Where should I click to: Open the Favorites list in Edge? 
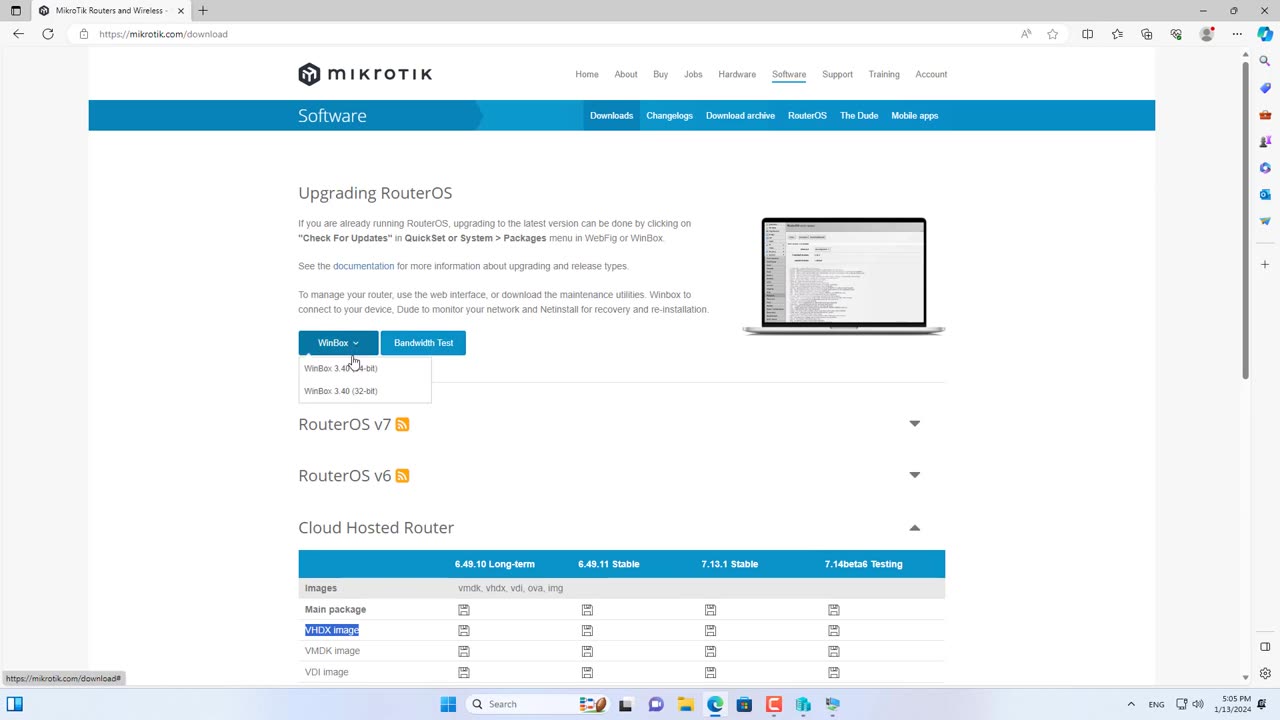(1117, 34)
